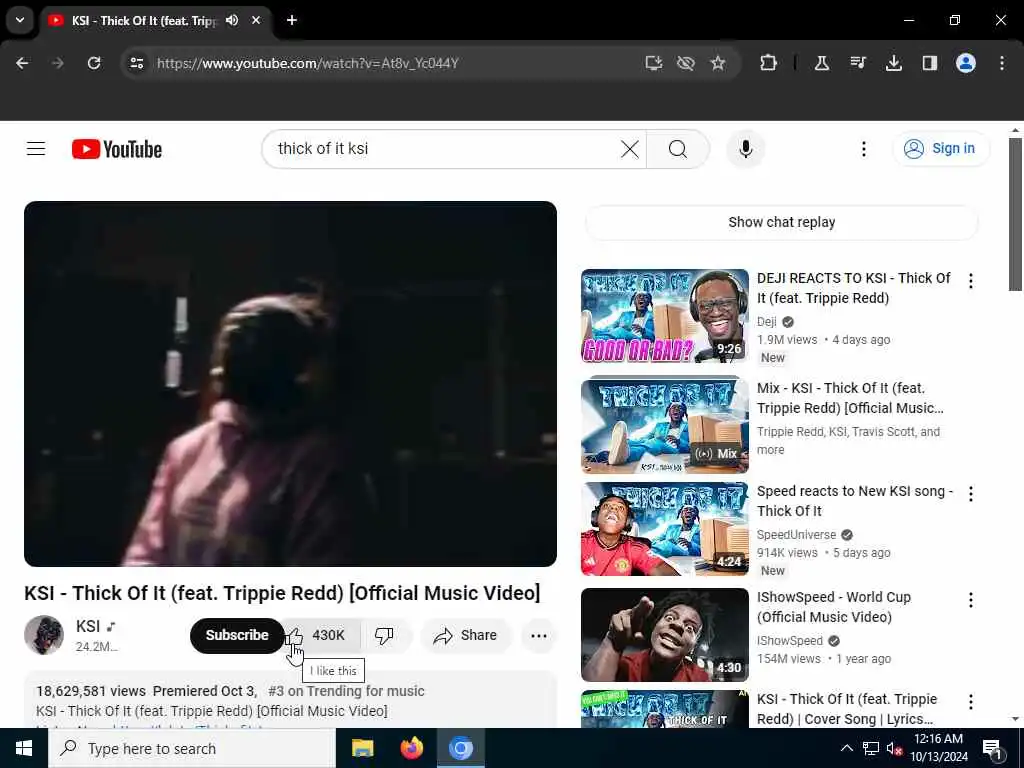Install app icon in address bar
The image size is (1024, 768).
click(x=654, y=63)
